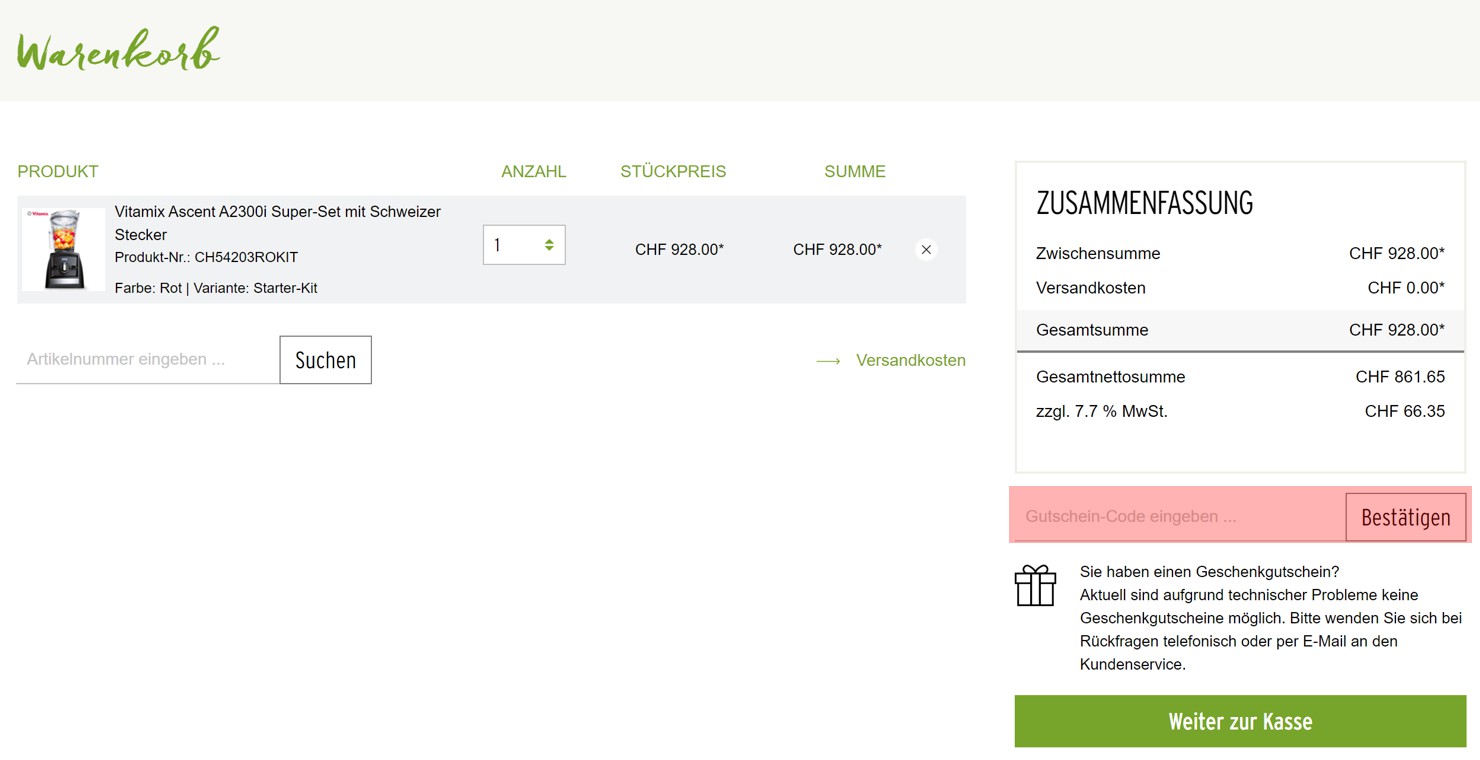Image resolution: width=1480 pixels, height=760 pixels.
Task: Click the ANZAHL column header
Action: tap(534, 172)
